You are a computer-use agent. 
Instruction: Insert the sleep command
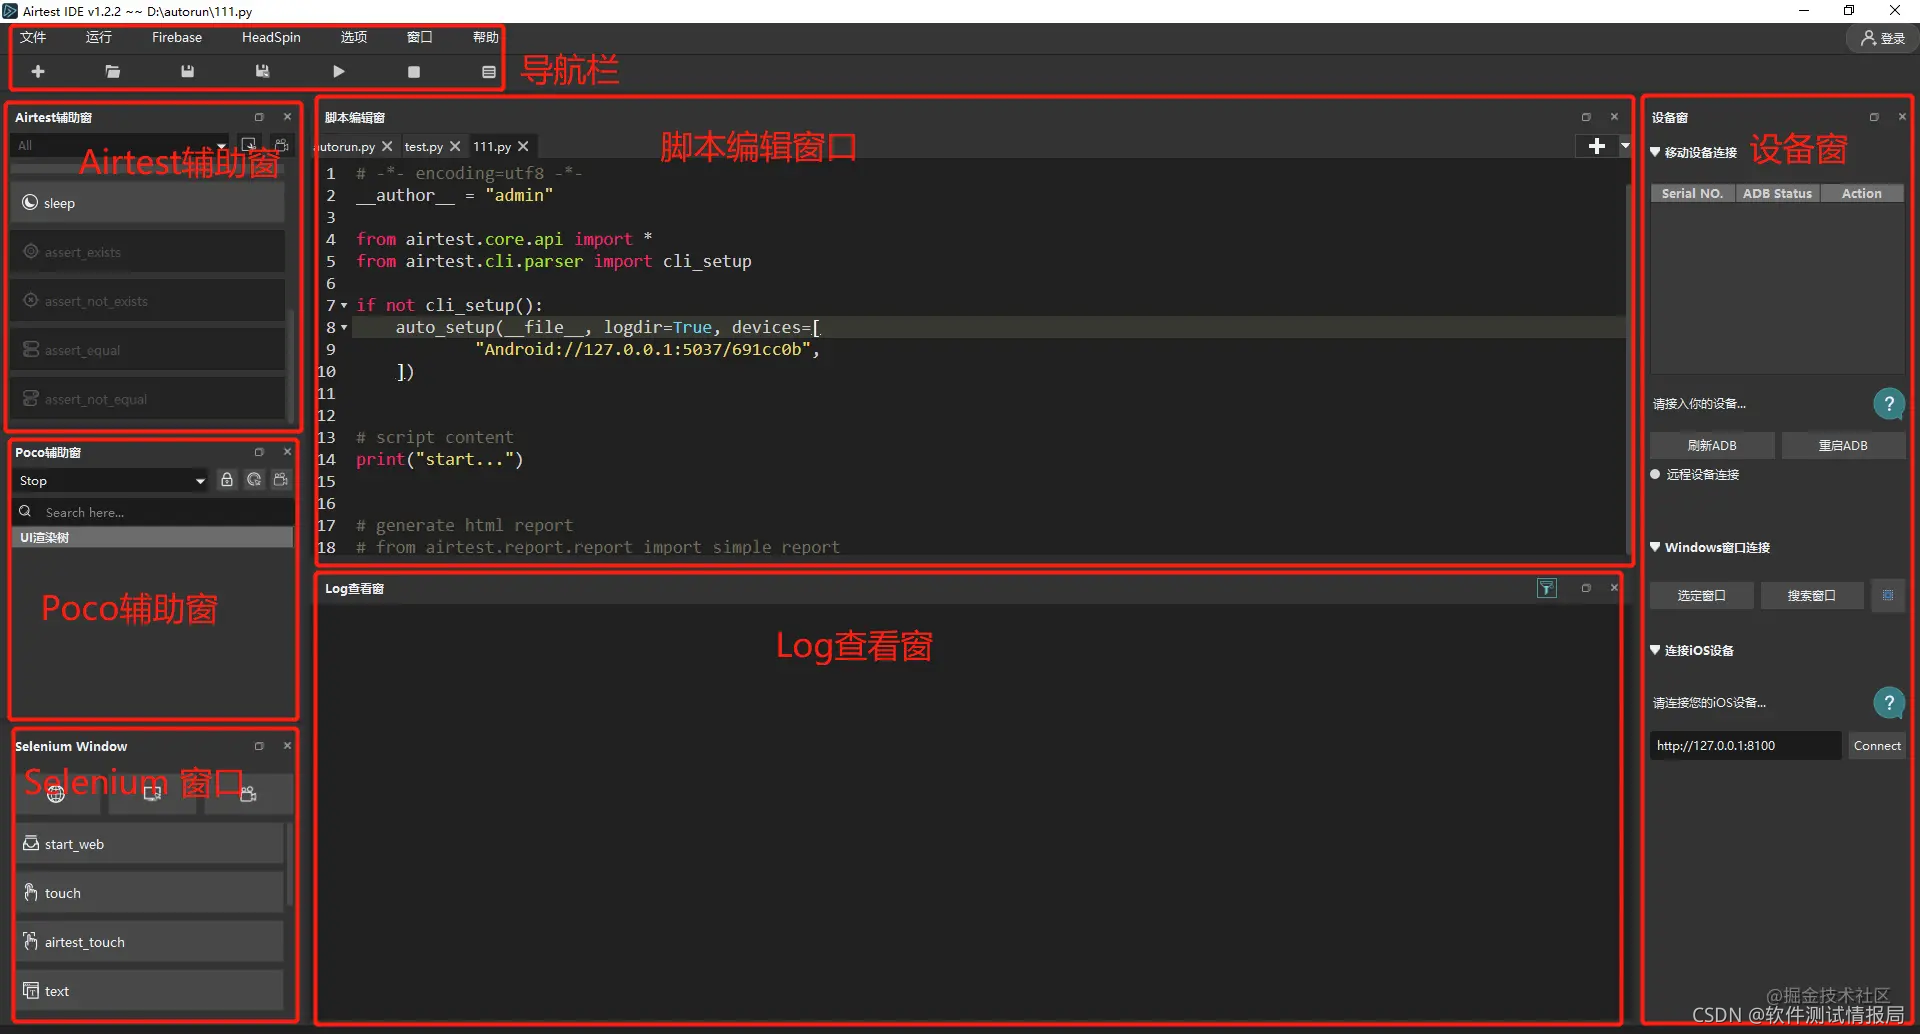[148, 203]
